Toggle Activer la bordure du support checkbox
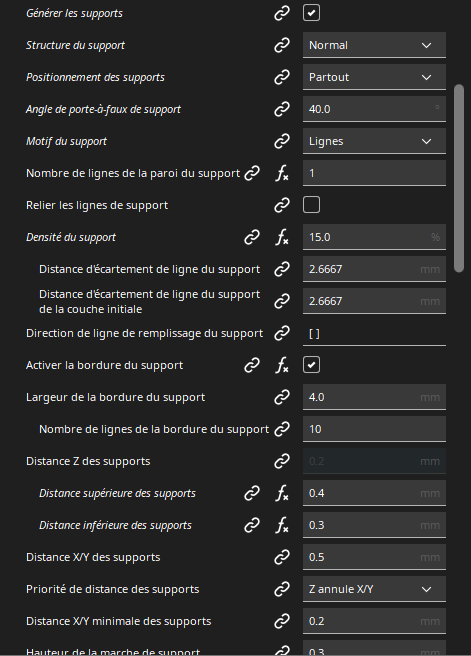Image resolution: width=471 pixels, height=656 pixels. (x=311, y=365)
